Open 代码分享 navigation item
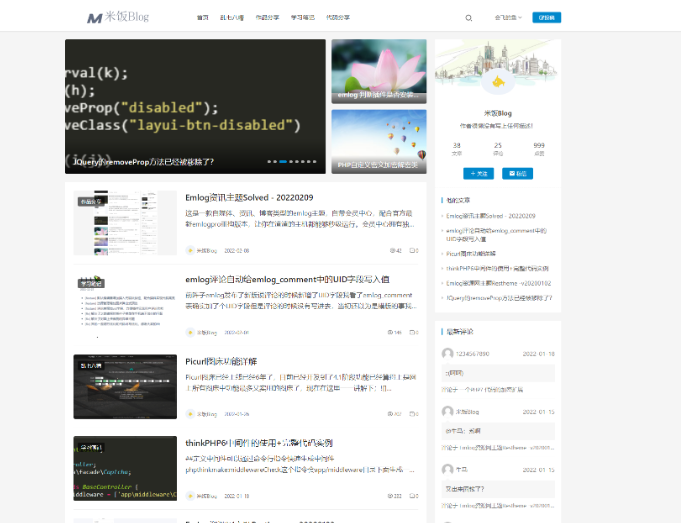The image size is (681, 523). (338, 18)
